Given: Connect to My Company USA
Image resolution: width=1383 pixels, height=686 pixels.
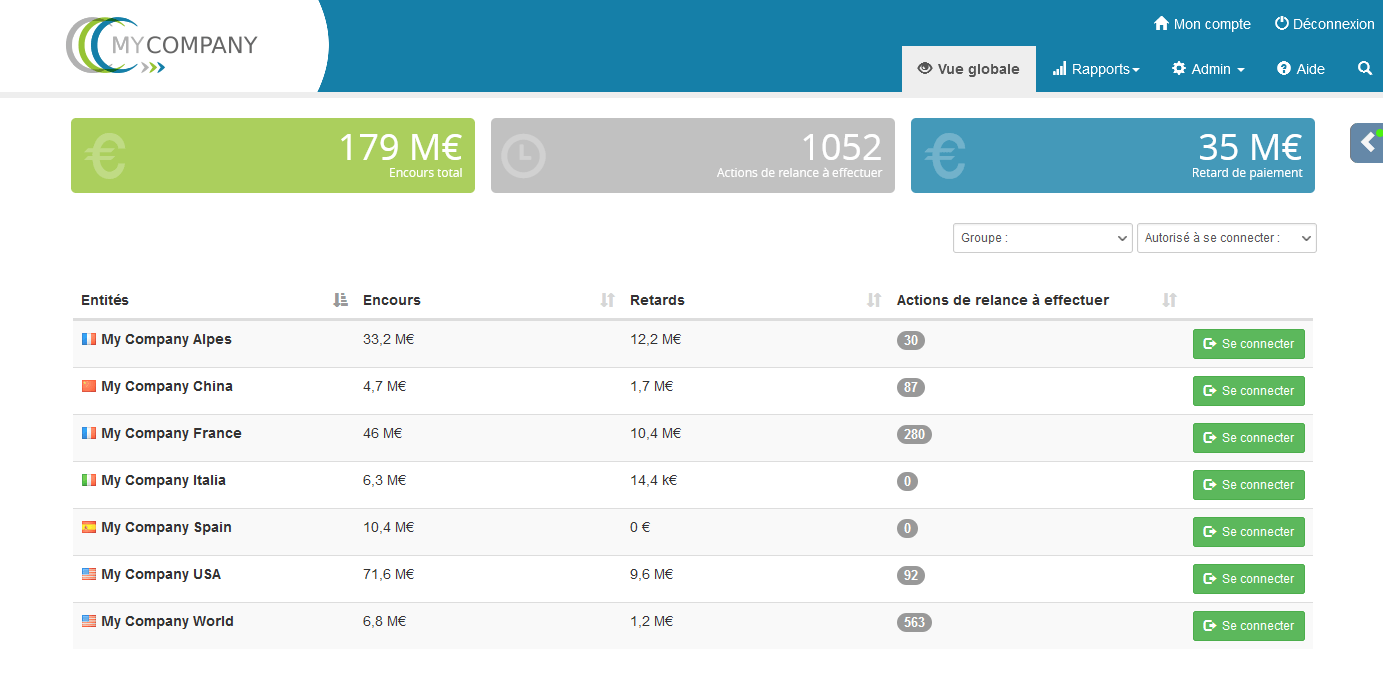Looking at the screenshot, I should pos(1248,579).
